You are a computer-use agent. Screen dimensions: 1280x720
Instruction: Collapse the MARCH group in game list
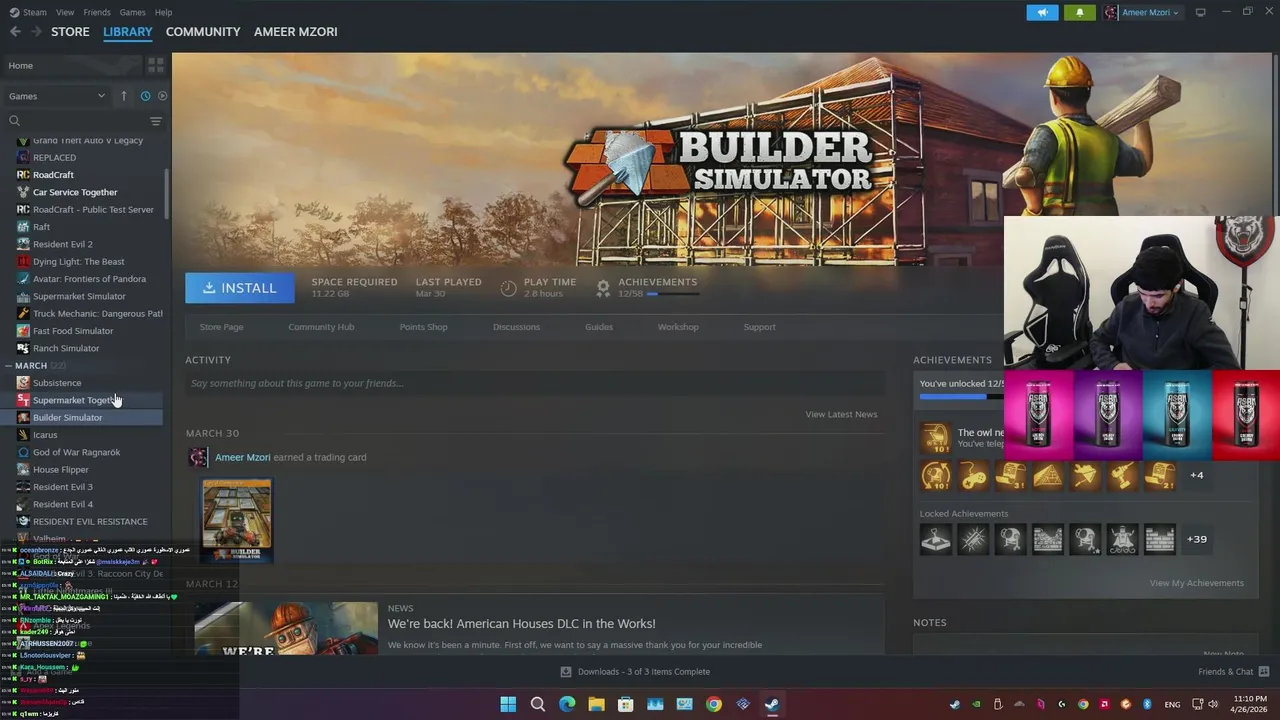[9, 366]
